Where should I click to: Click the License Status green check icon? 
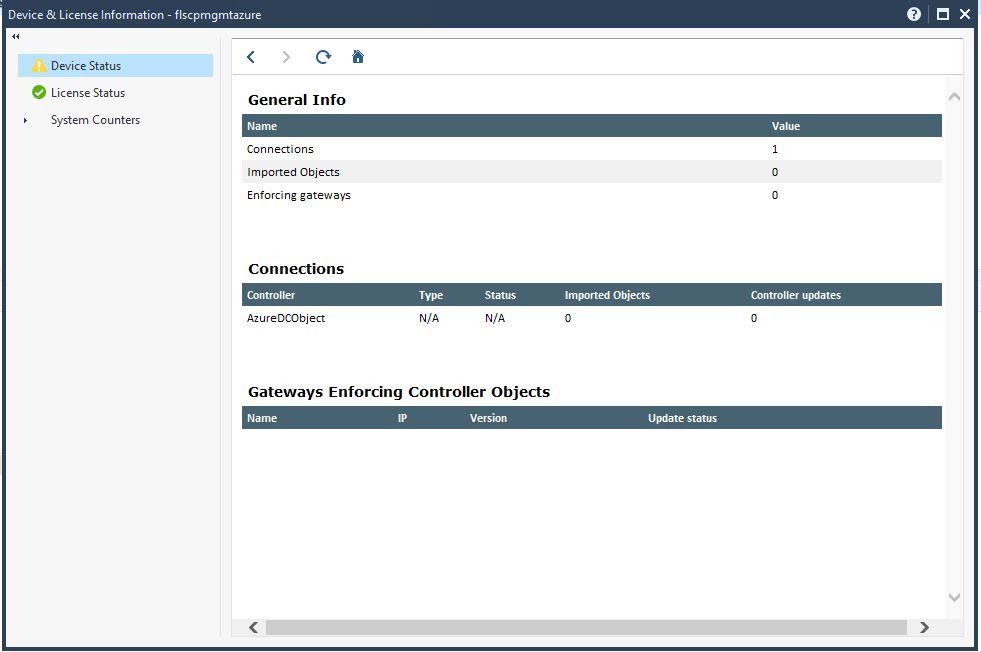coord(36,92)
